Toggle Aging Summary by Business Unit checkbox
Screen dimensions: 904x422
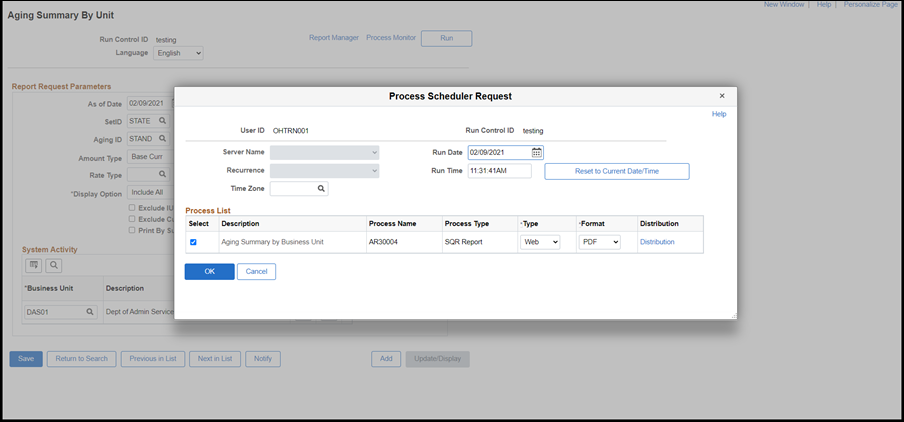click(x=194, y=242)
